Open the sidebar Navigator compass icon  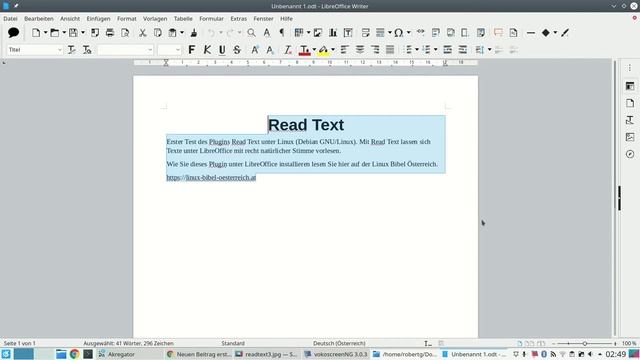point(630,154)
